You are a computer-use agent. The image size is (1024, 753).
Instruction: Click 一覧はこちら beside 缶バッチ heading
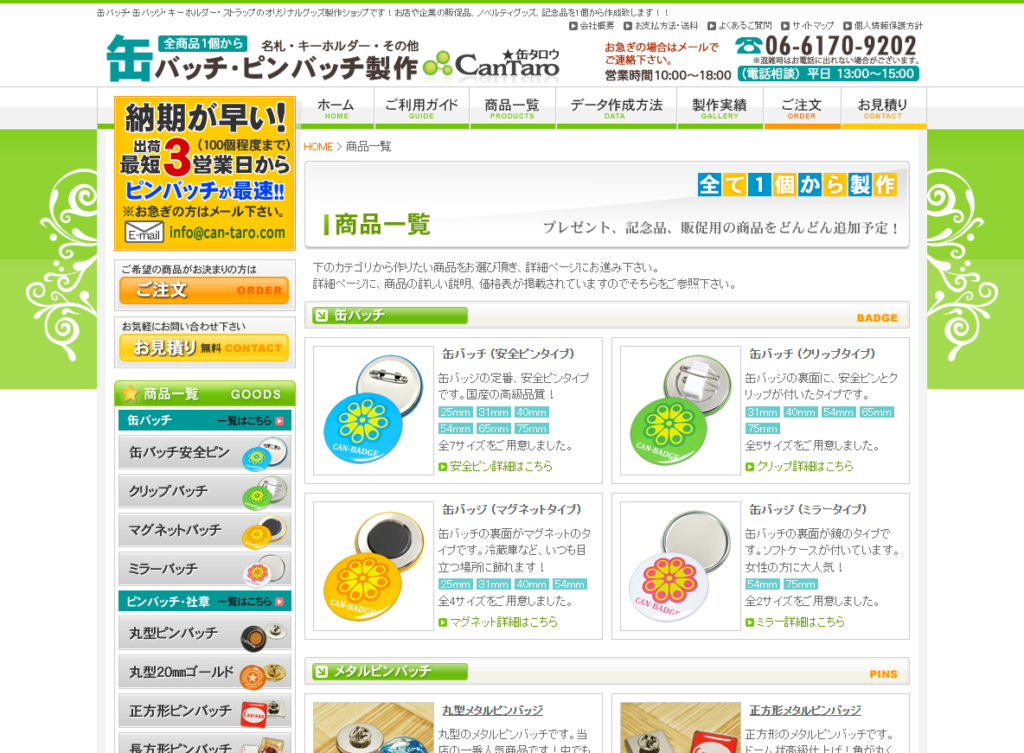click(250, 421)
